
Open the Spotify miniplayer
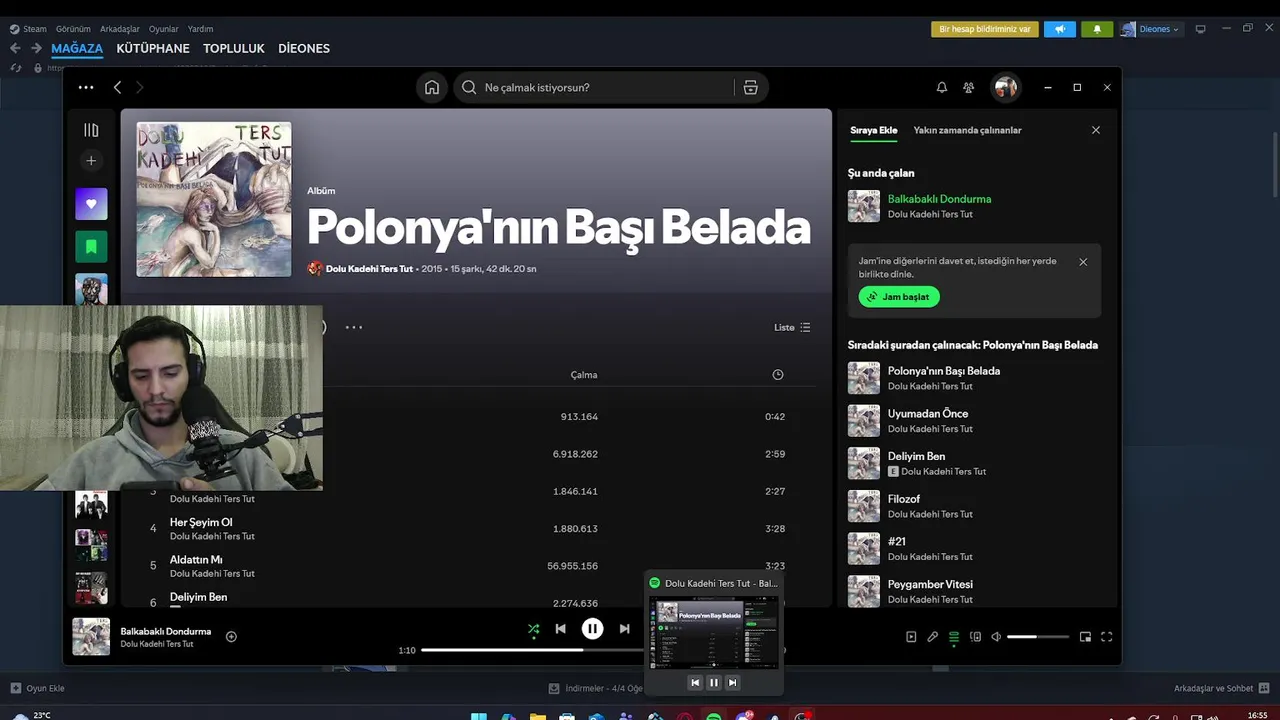(x=1085, y=637)
